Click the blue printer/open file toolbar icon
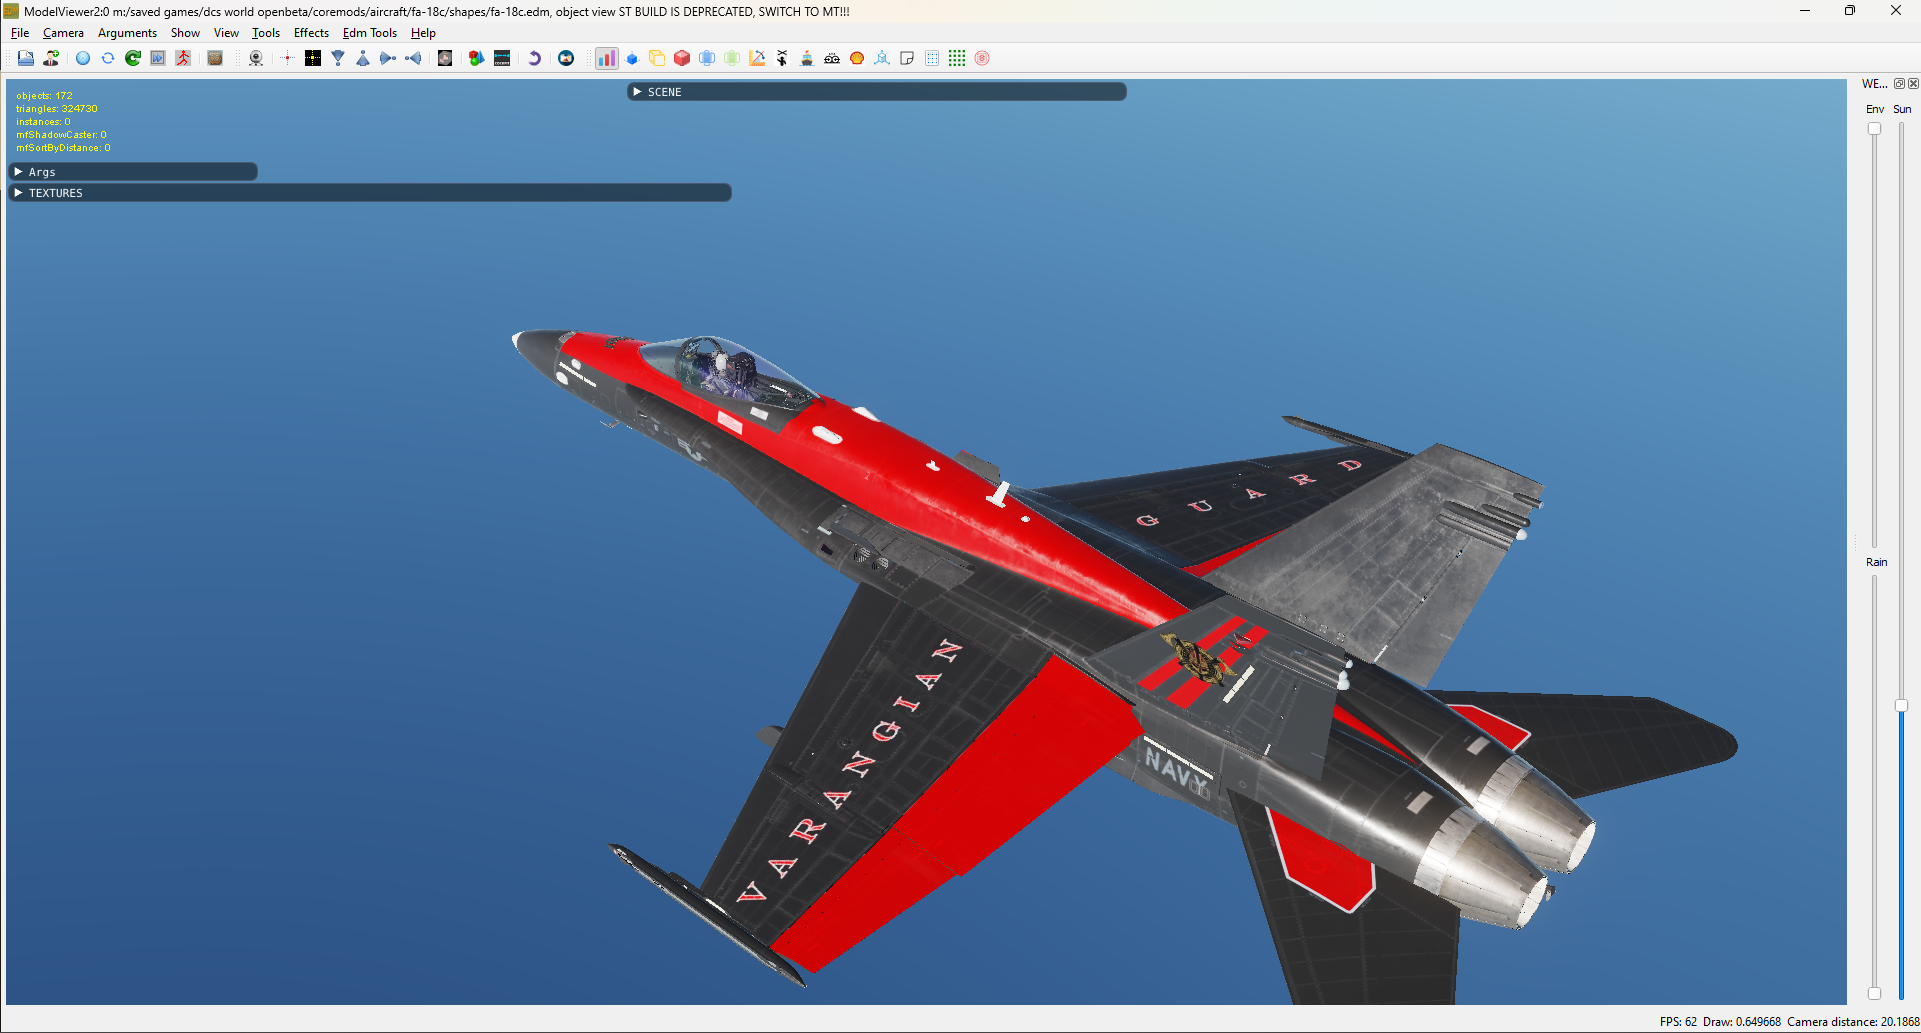 point(26,58)
